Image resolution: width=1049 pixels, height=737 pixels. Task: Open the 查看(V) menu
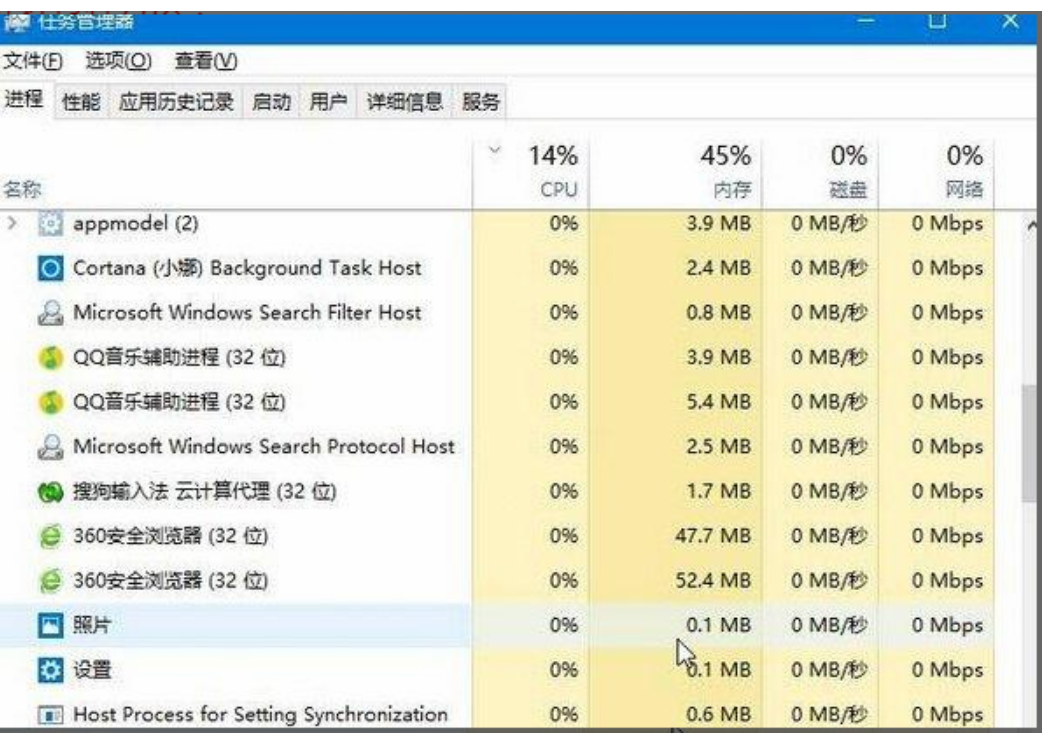(x=205, y=61)
